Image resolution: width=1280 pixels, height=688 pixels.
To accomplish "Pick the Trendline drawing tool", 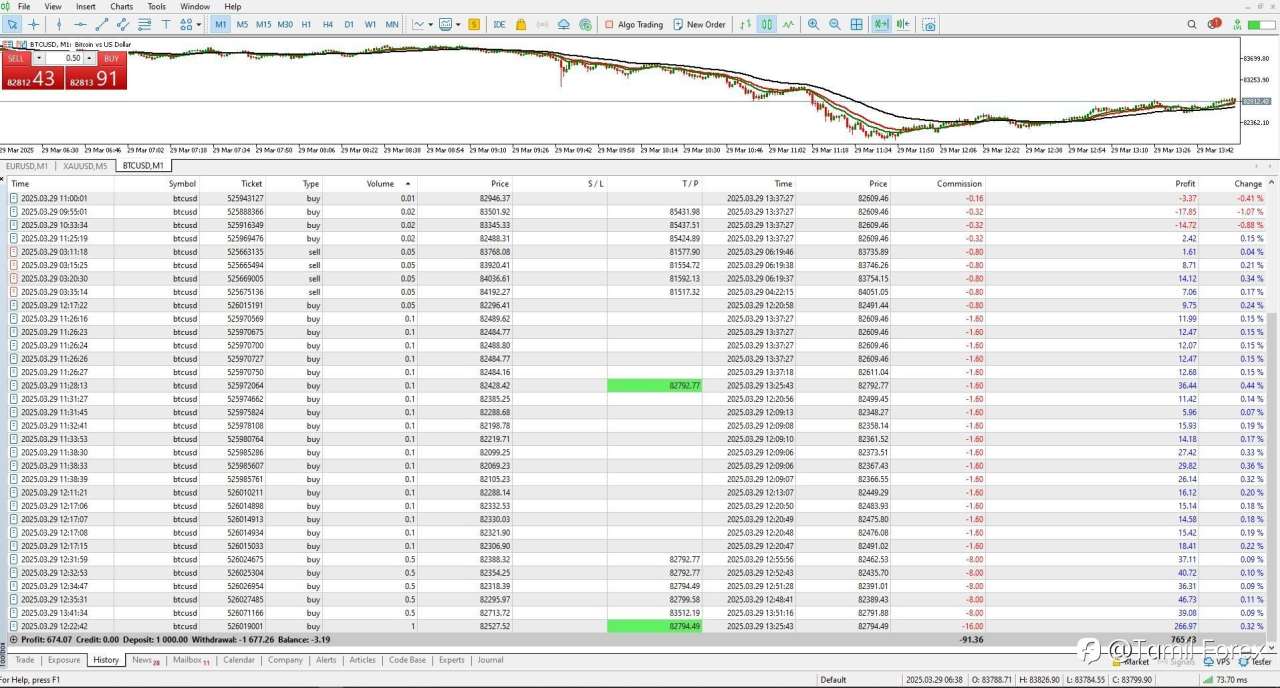I will click(101, 24).
